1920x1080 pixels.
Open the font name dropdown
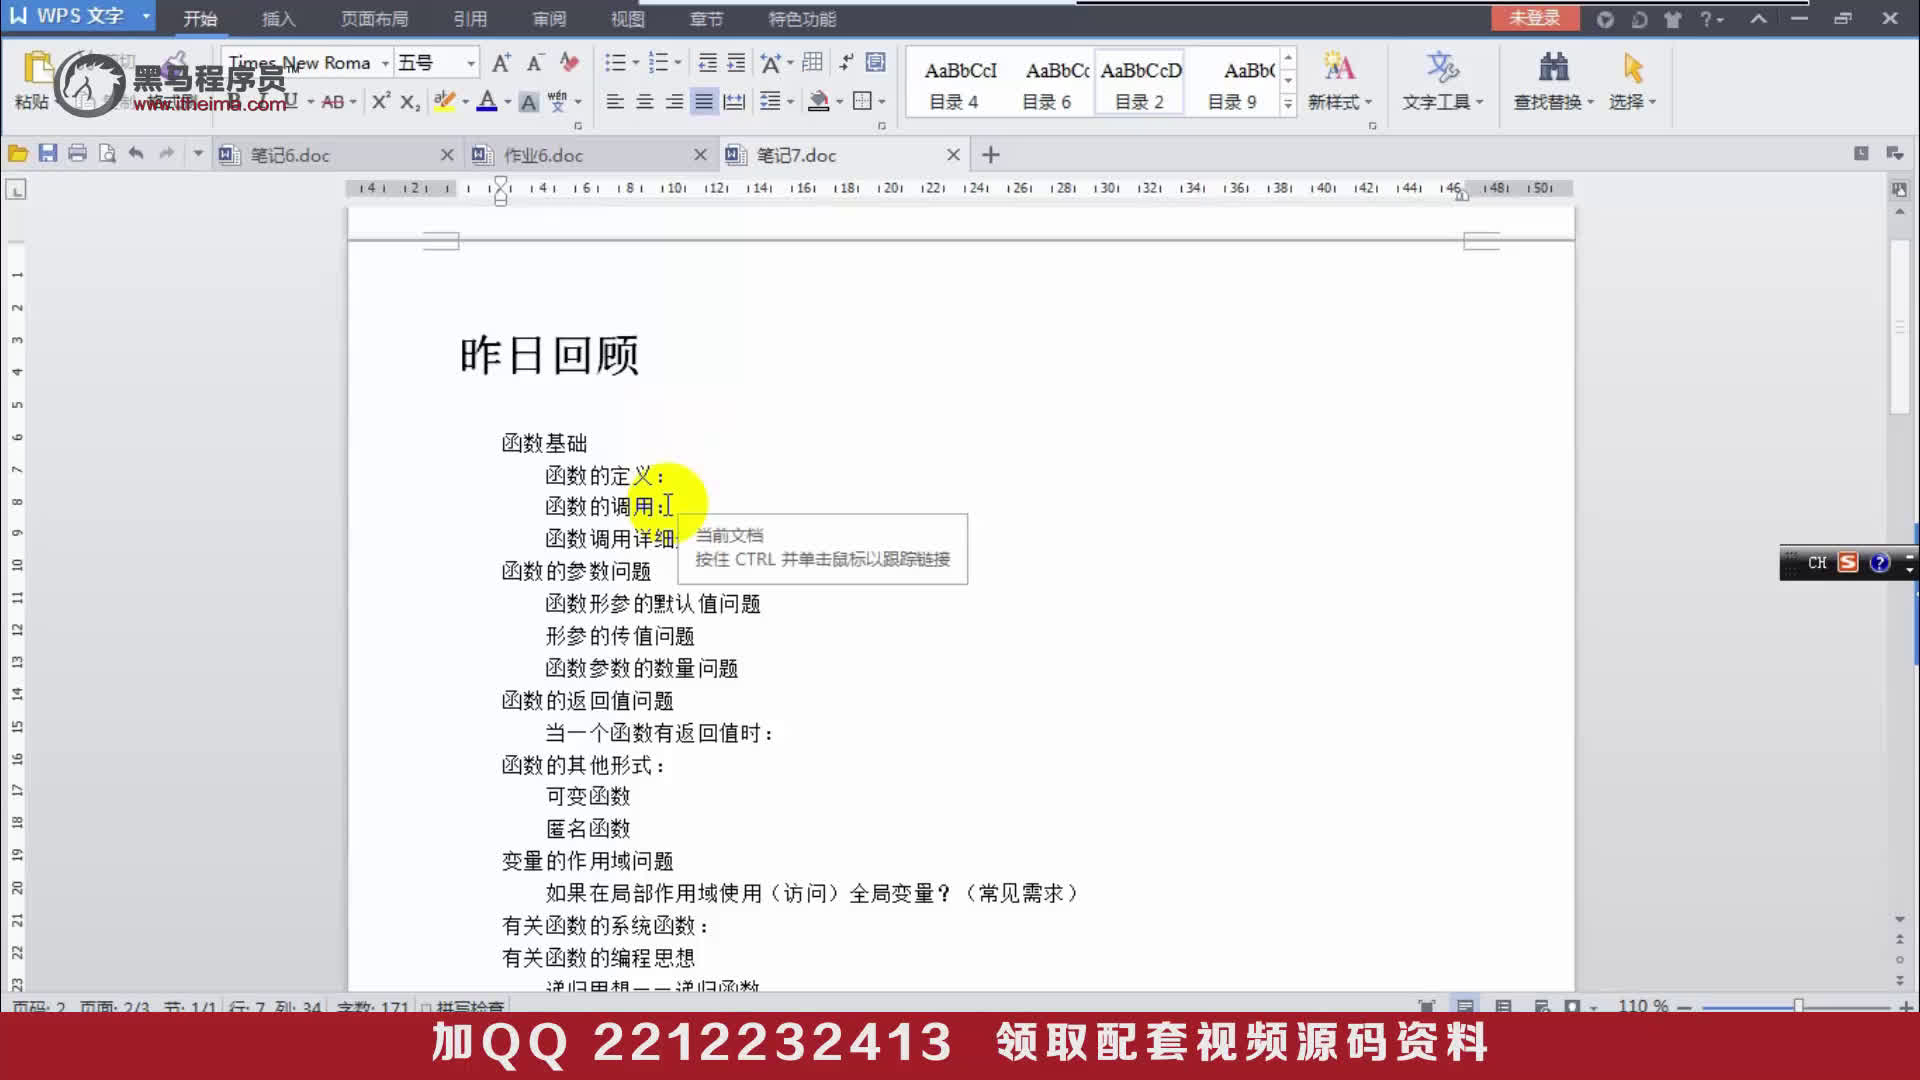coord(385,62)
